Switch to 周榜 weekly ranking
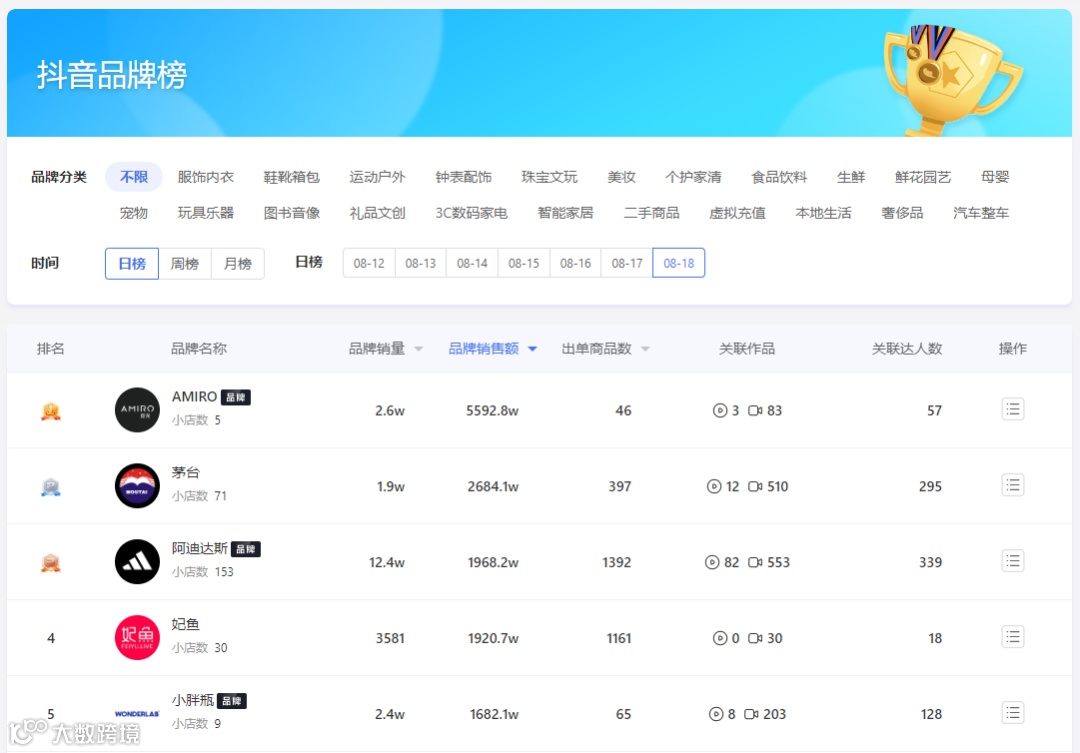This screenshot has width=1080, height=753. click(185, 263)
